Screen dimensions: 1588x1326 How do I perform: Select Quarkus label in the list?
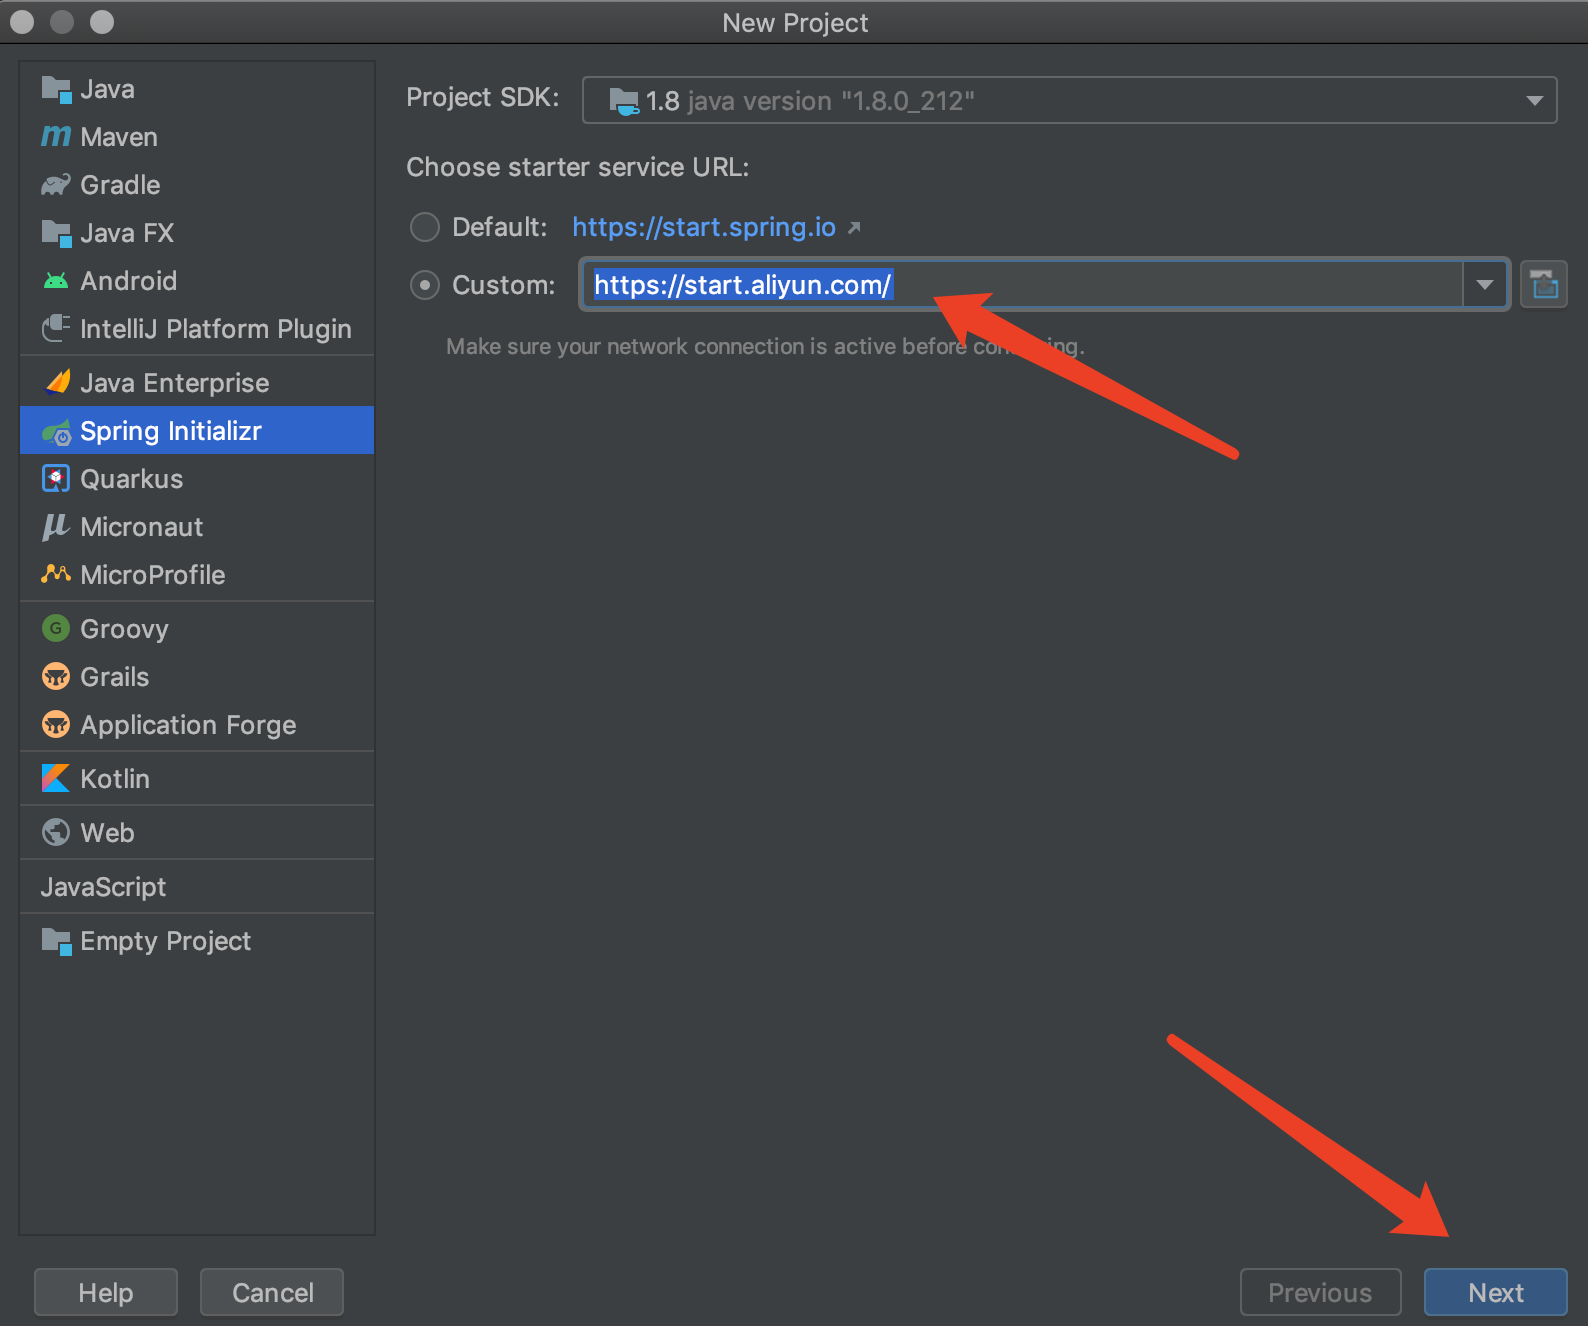point(131,479)
